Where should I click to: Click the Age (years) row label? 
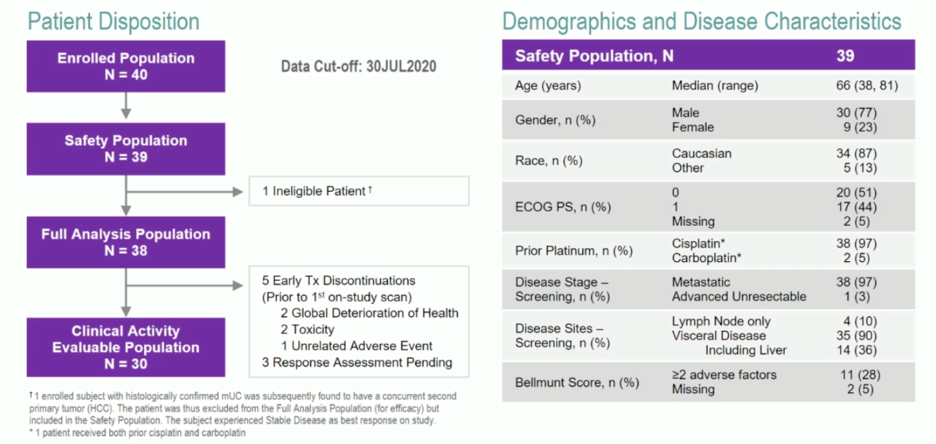(548, 86)
